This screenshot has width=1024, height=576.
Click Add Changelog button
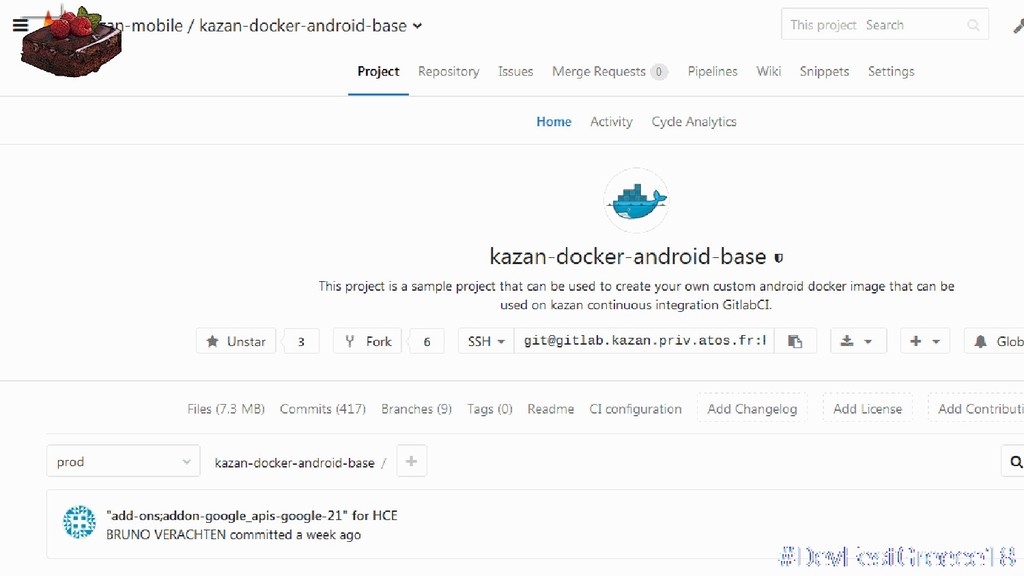tap(752, 409)
